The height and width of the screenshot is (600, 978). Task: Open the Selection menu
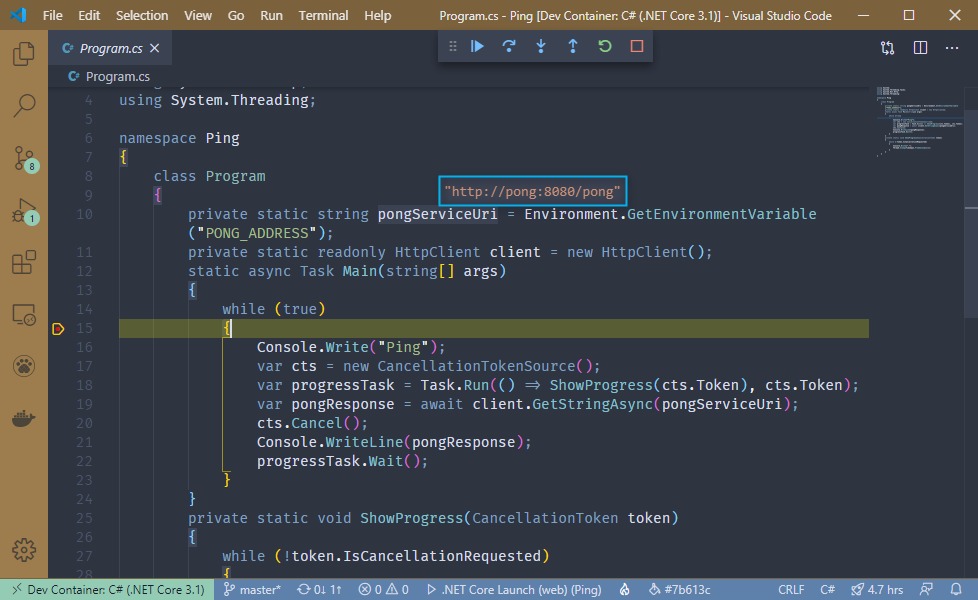(x=142, y=15)
